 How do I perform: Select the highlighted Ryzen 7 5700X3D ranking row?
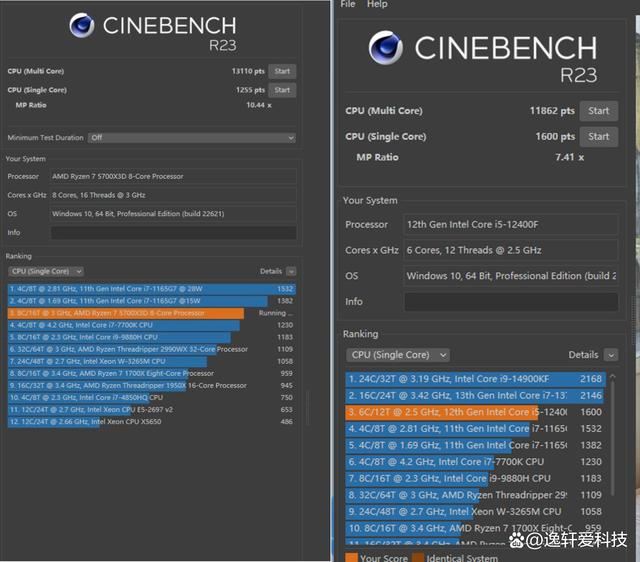[125, 313]
